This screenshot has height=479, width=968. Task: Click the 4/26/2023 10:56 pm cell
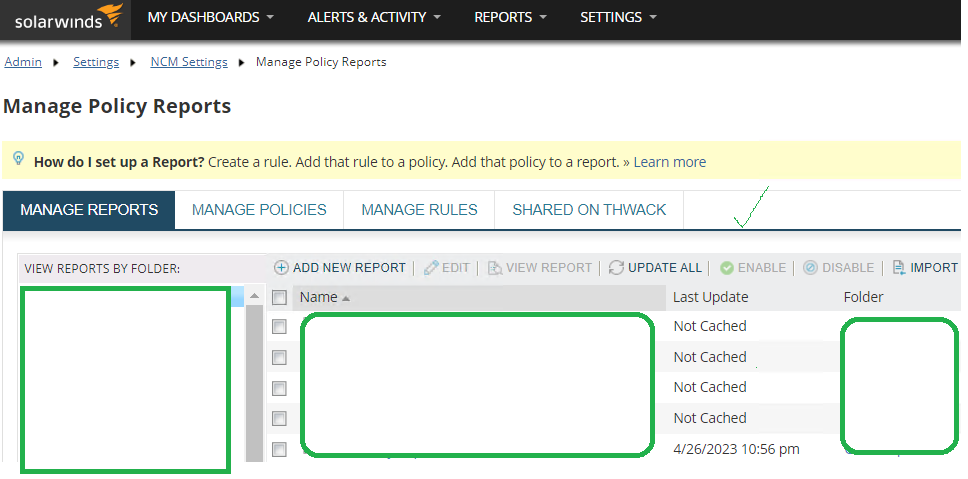point(736,449)
